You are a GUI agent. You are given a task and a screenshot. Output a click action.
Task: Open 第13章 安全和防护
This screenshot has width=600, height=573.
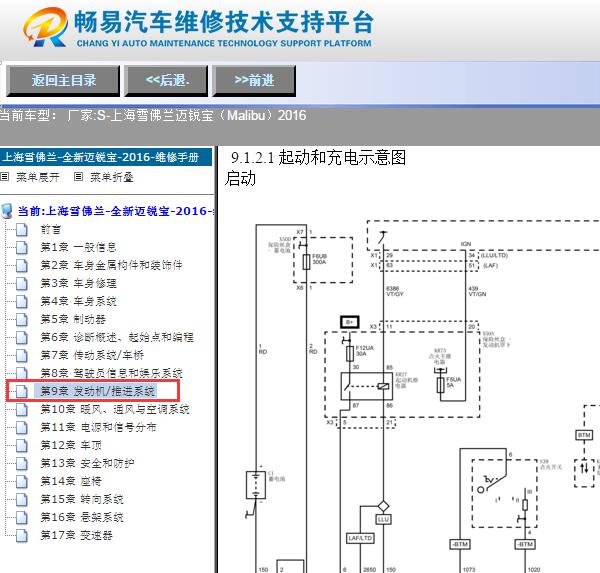87,463
